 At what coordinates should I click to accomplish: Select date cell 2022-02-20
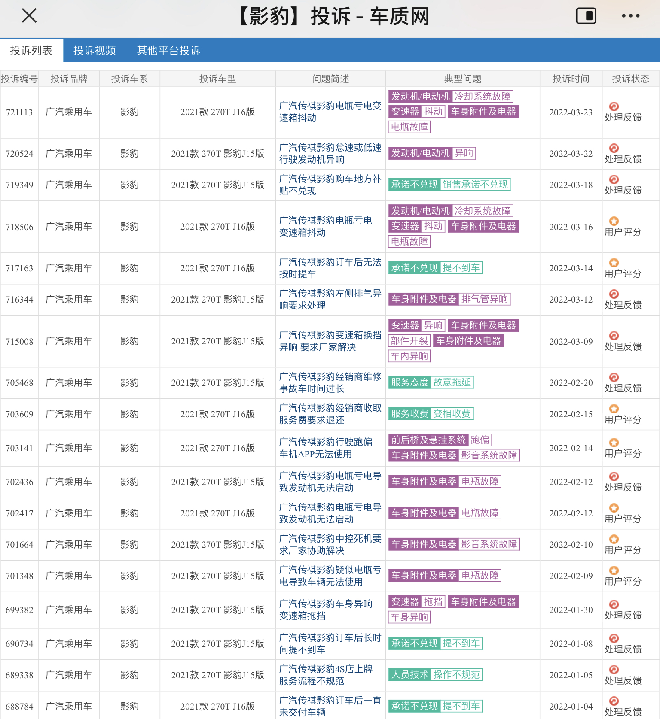point(571,383)
